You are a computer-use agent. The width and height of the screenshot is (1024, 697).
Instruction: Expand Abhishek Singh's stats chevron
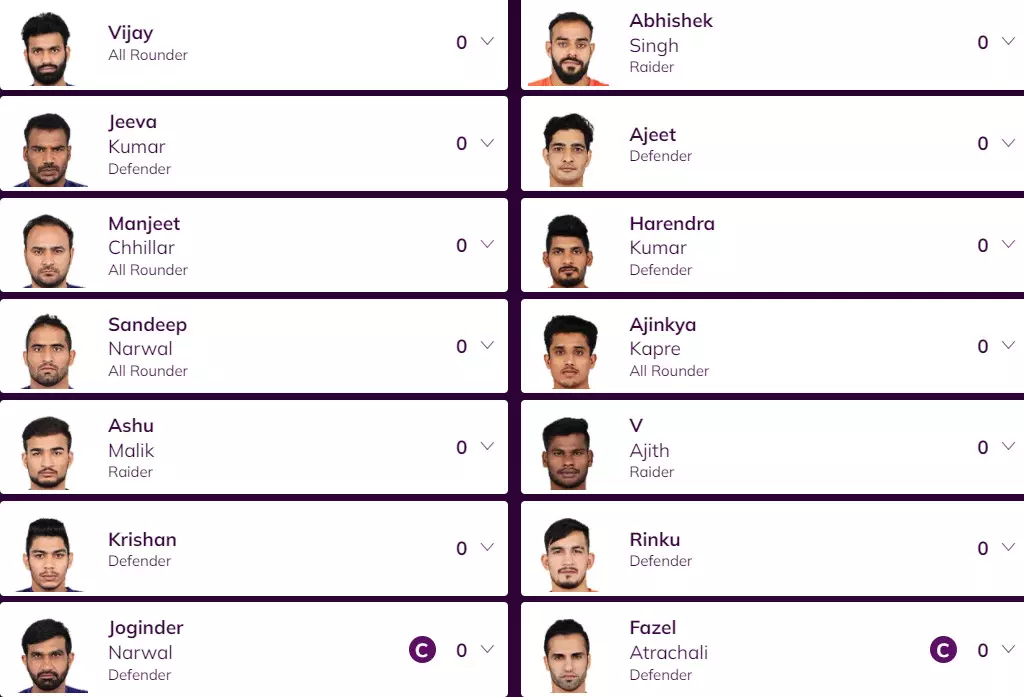tap(1007, 42)
